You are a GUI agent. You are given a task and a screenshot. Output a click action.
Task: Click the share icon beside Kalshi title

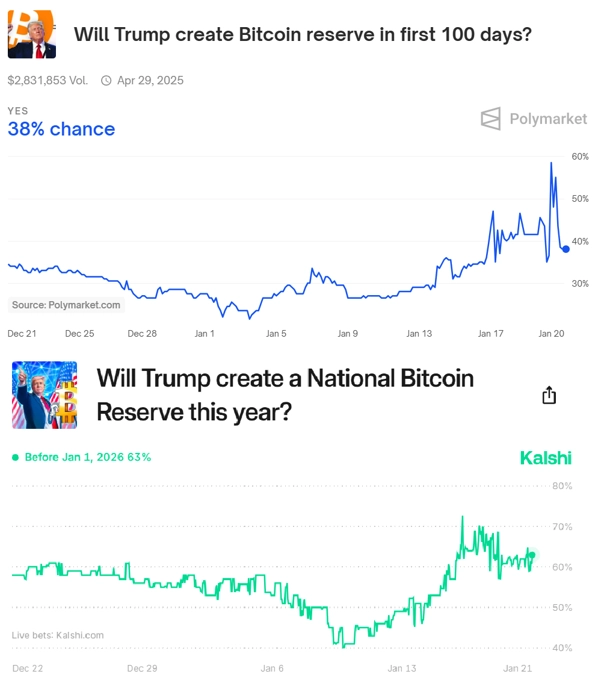pyautogui.click(x=549, y=395)
